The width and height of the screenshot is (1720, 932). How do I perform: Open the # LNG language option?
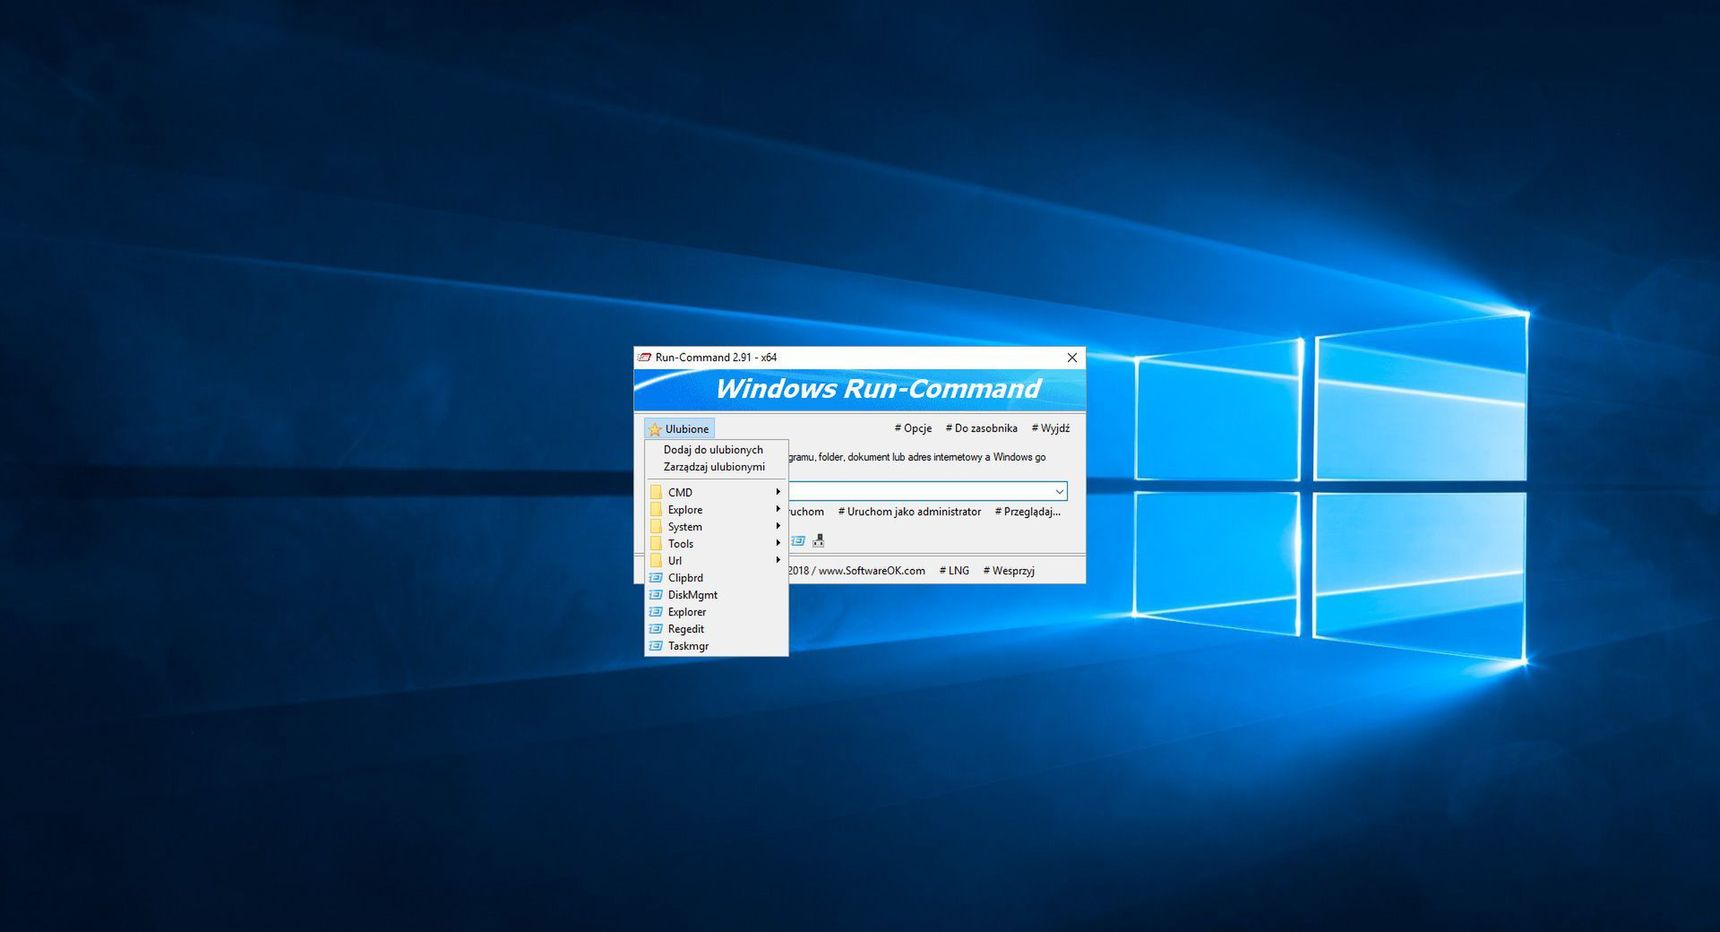click(954, 571)
